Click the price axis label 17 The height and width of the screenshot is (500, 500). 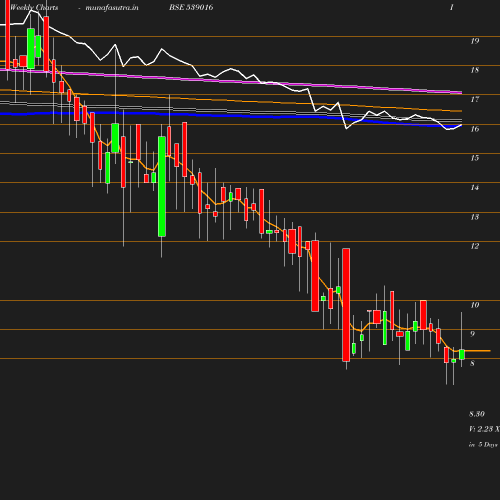[475, 99]
